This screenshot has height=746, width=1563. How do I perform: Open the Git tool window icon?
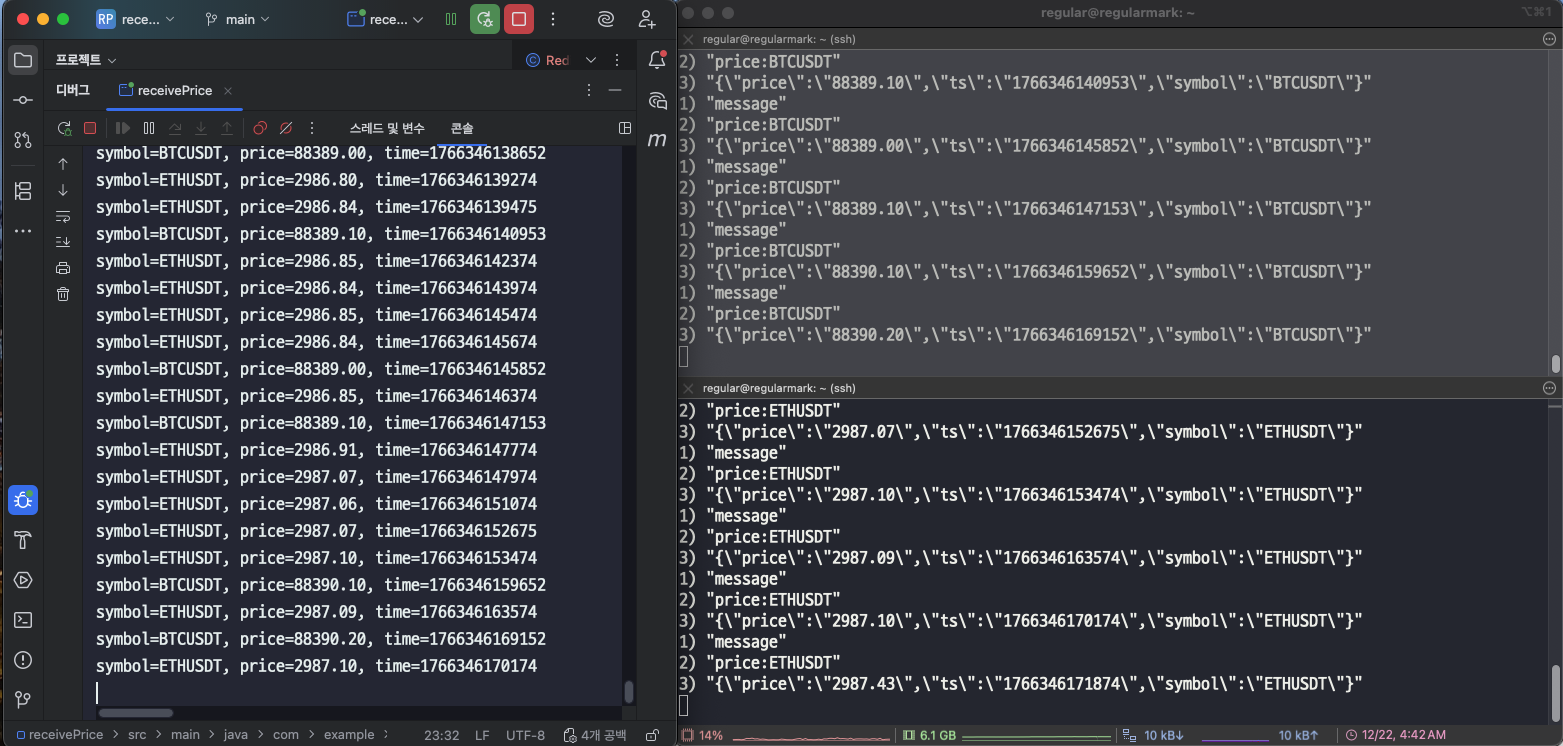coord(23,700)
